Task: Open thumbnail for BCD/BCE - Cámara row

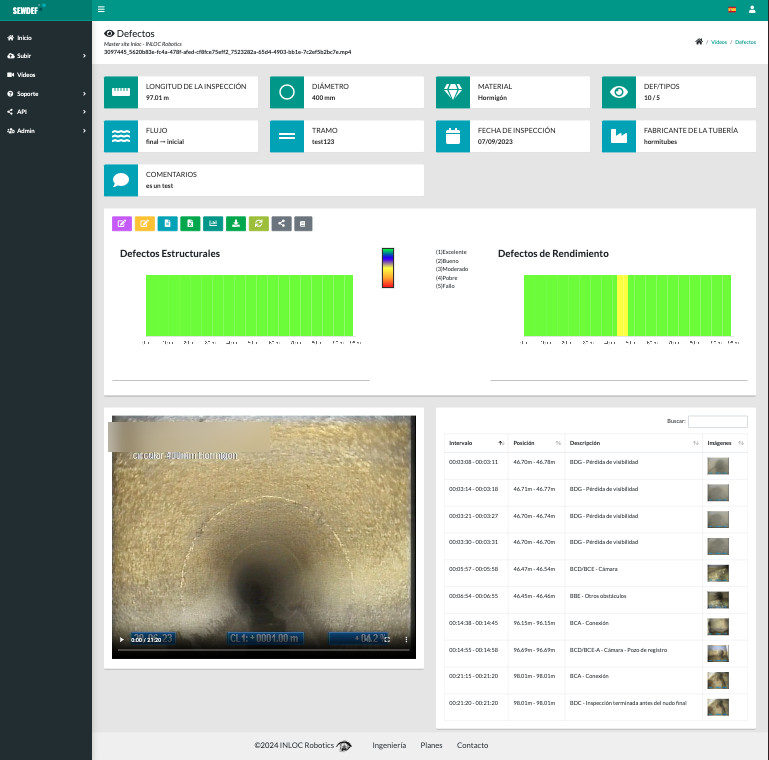Action: (x=718, y=573)
